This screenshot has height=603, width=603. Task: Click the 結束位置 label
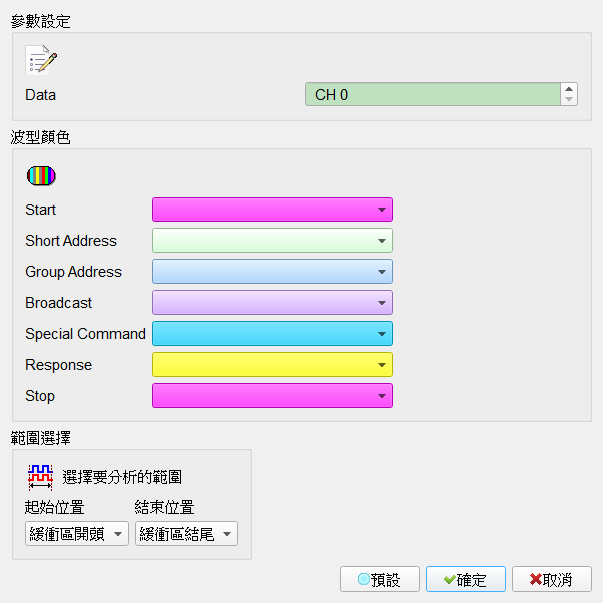(164, 507)
